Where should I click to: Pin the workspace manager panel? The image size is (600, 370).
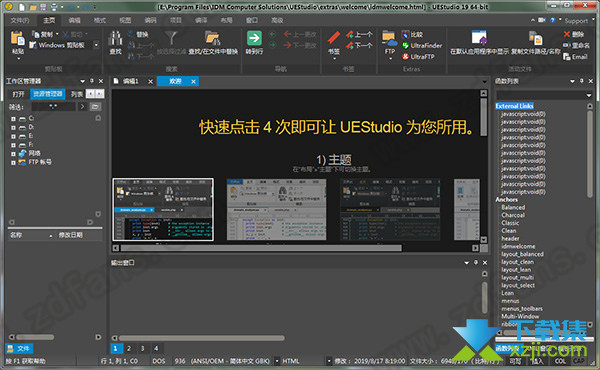click(x=92, y=81)
